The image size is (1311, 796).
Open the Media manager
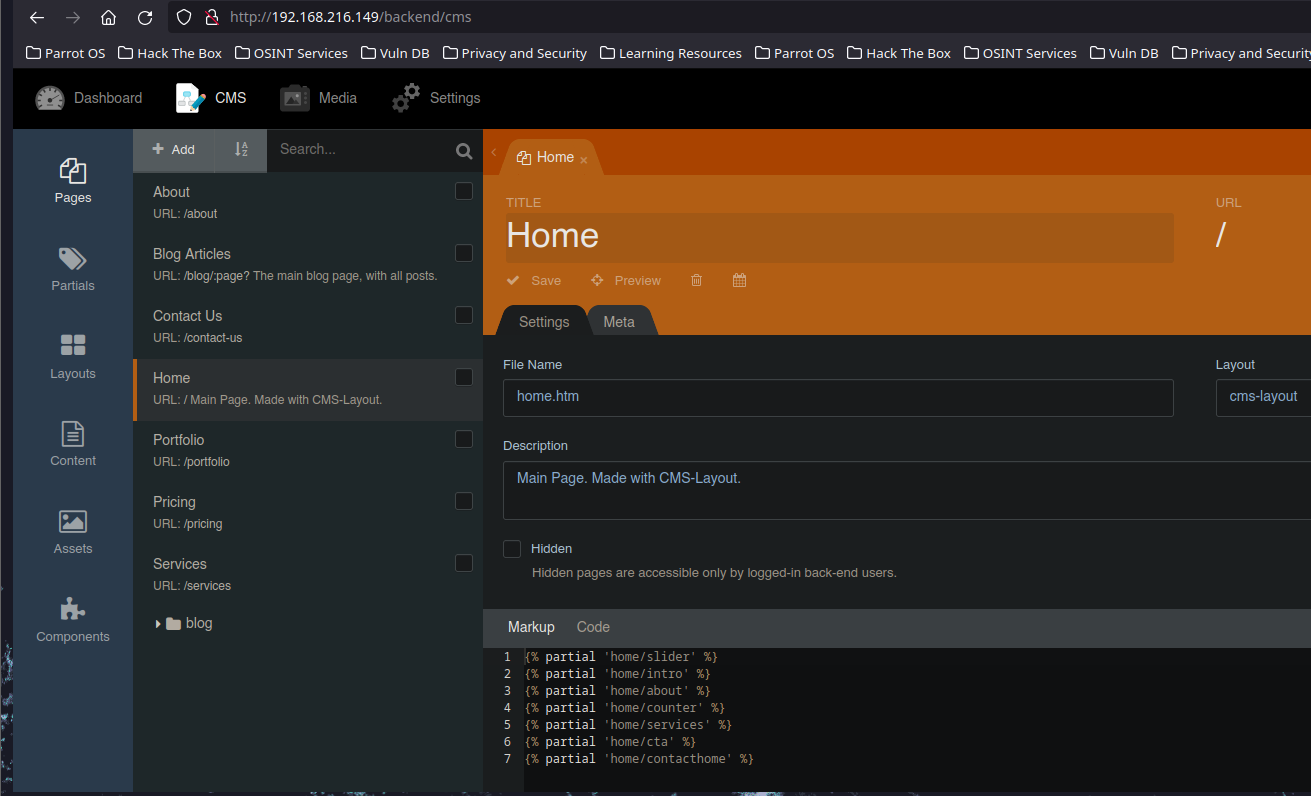click(x=319, y=98)
